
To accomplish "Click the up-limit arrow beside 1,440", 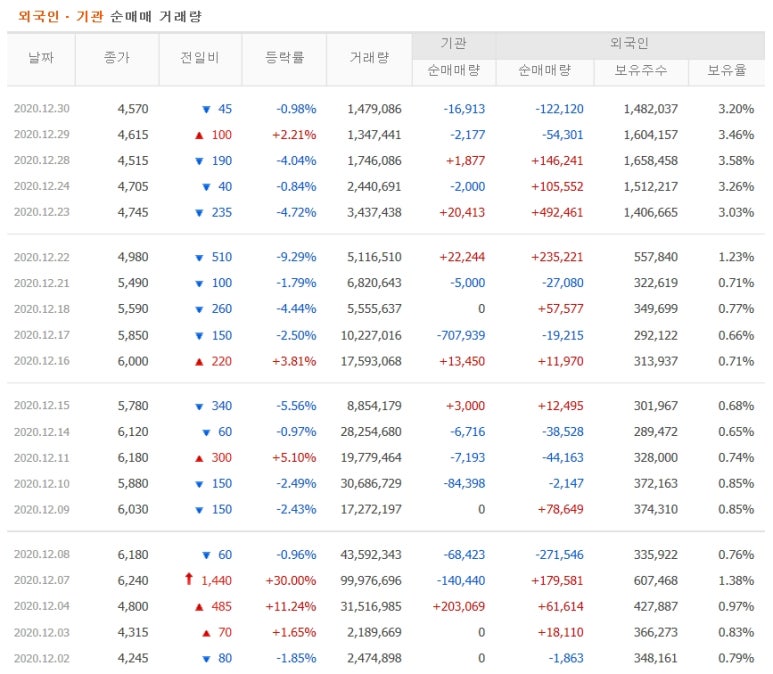I will 189,579.
